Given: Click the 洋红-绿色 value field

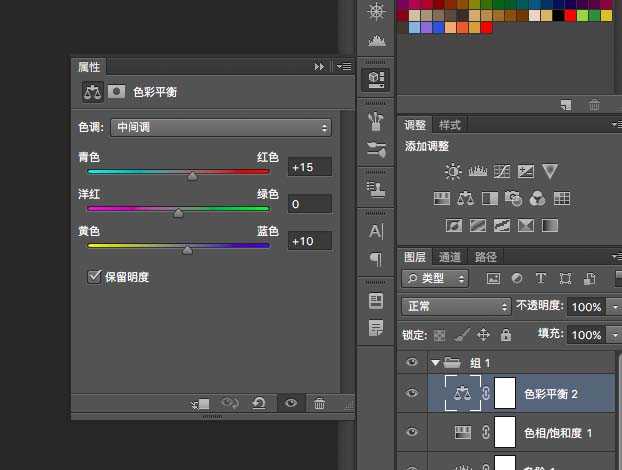Looking at the screenshot, I should 309,204.
